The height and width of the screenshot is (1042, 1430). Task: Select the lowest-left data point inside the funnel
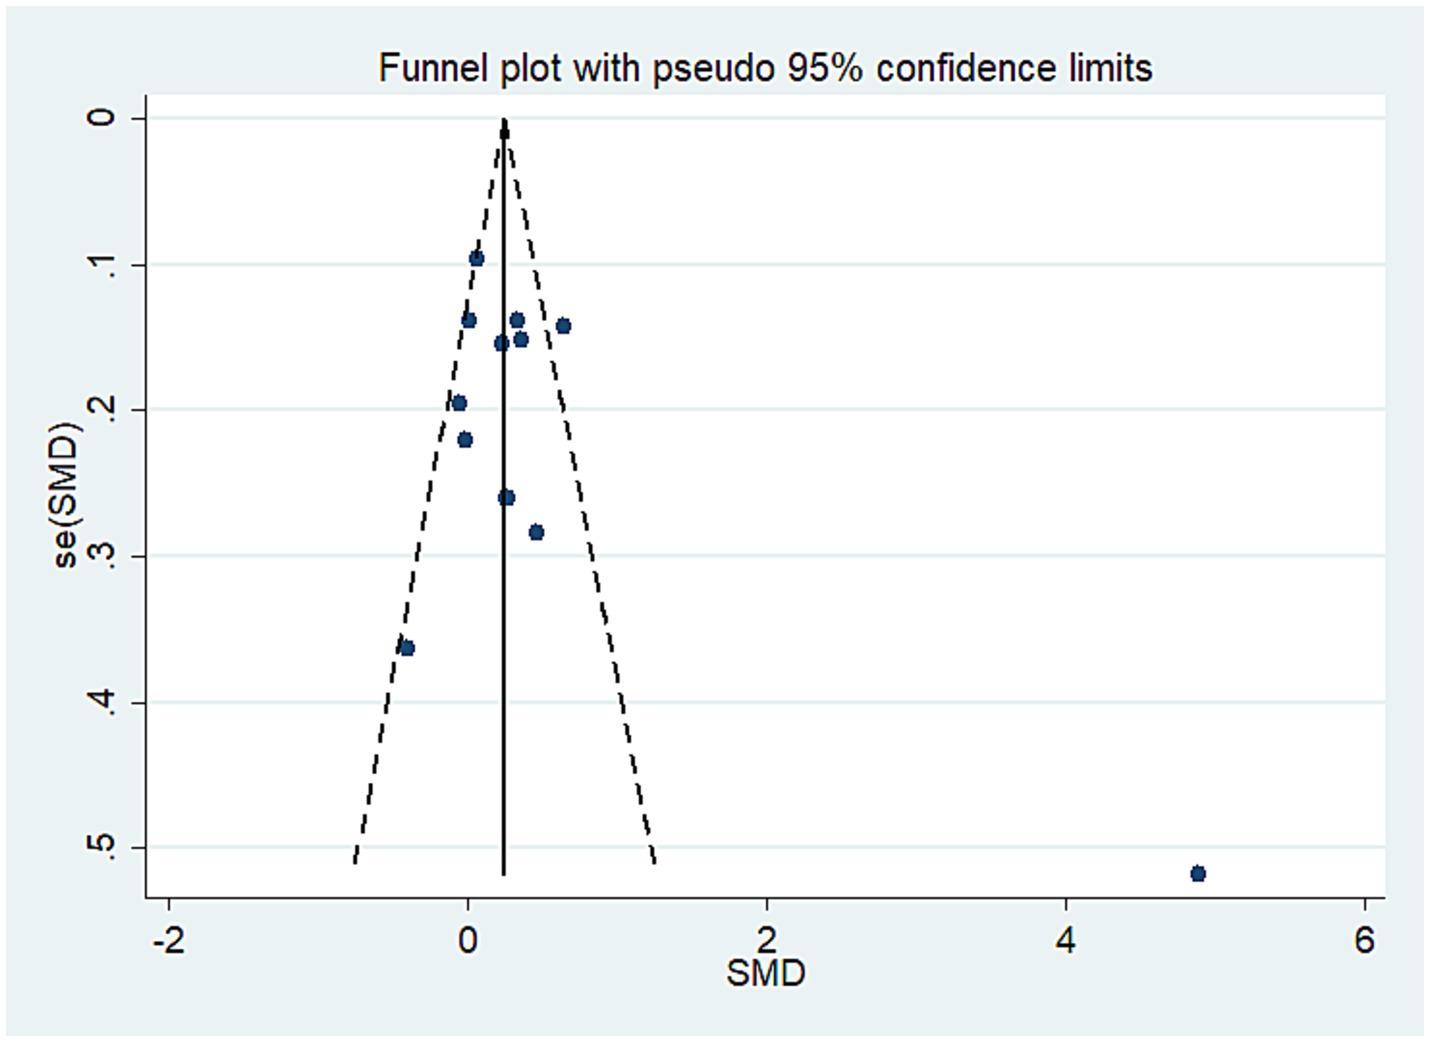point(406,648)
